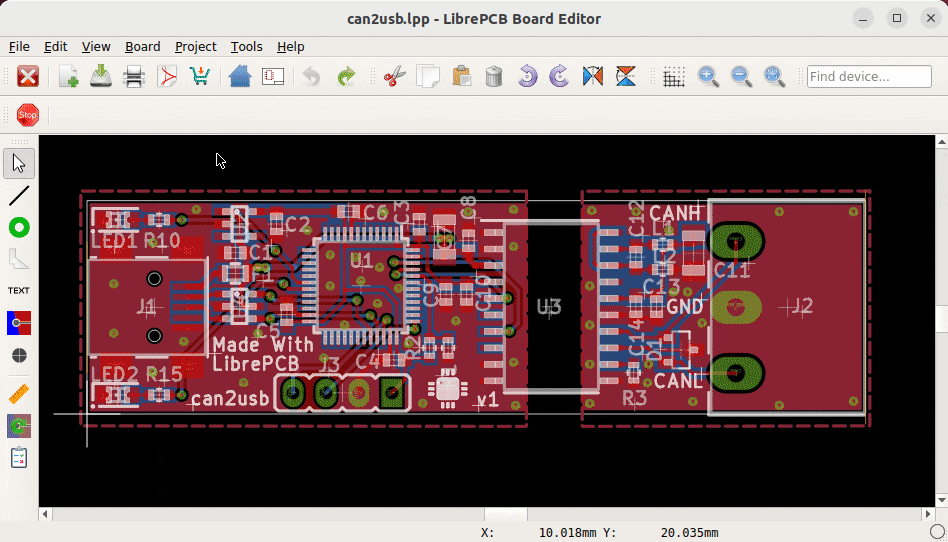Click the Cut scissors icon

[395, 76]
